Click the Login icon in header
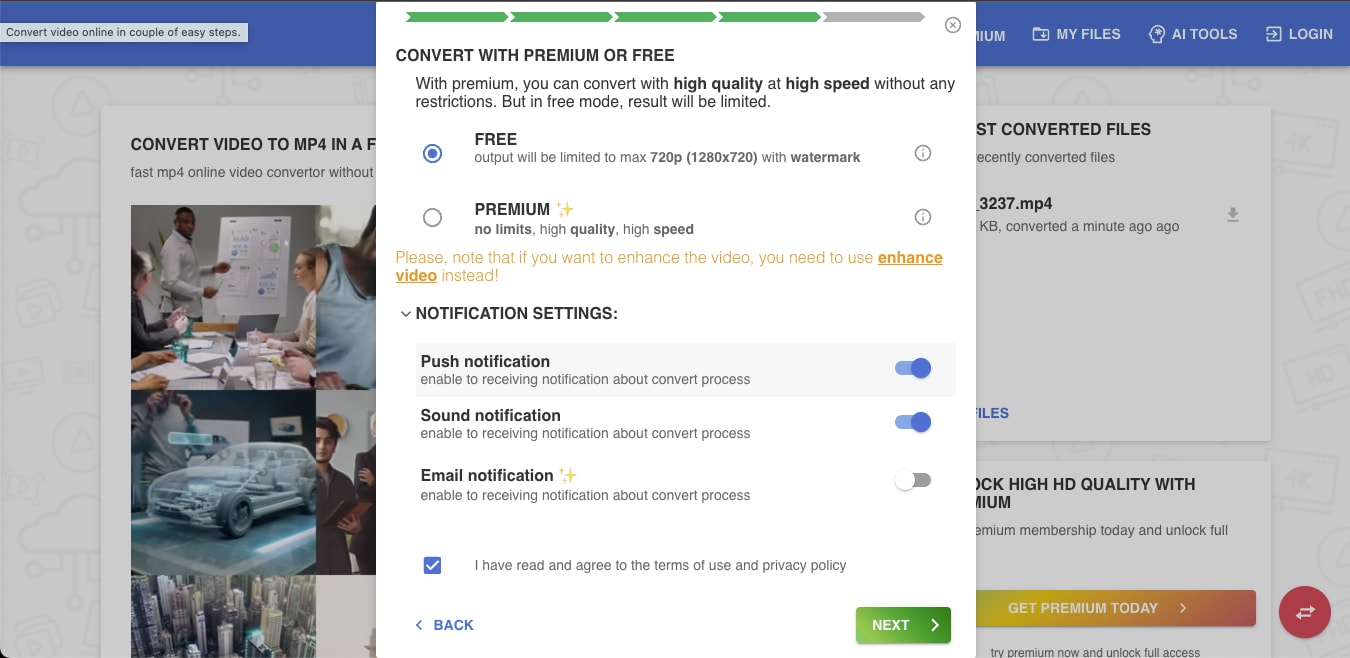 pyautogui.click(x=1273, y=34)
